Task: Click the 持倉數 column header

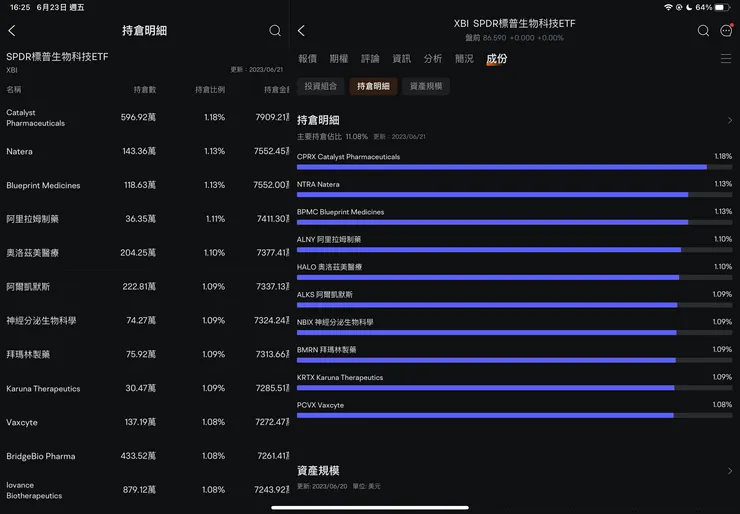Action: click(x=144, y=90)
